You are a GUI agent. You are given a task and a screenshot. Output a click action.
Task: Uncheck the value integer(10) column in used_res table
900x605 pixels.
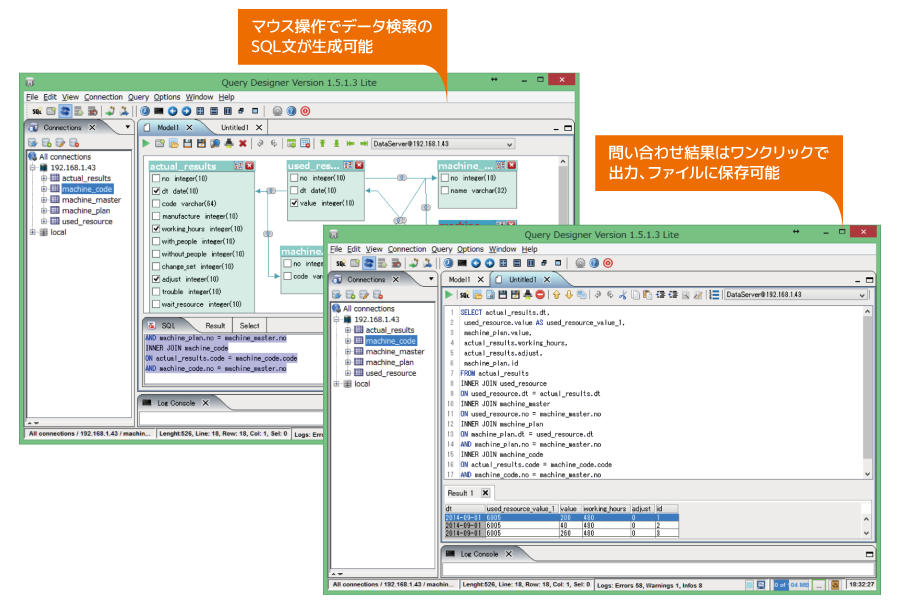pyautogui.click(x=294, y=203)
